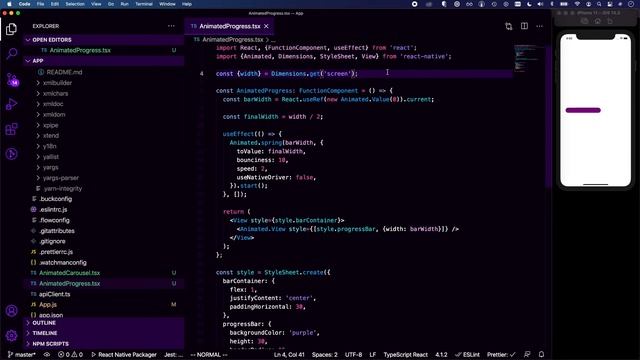The image size is (640, 360).
Task: Open README.md in the explorer
Action: (64, 72)
